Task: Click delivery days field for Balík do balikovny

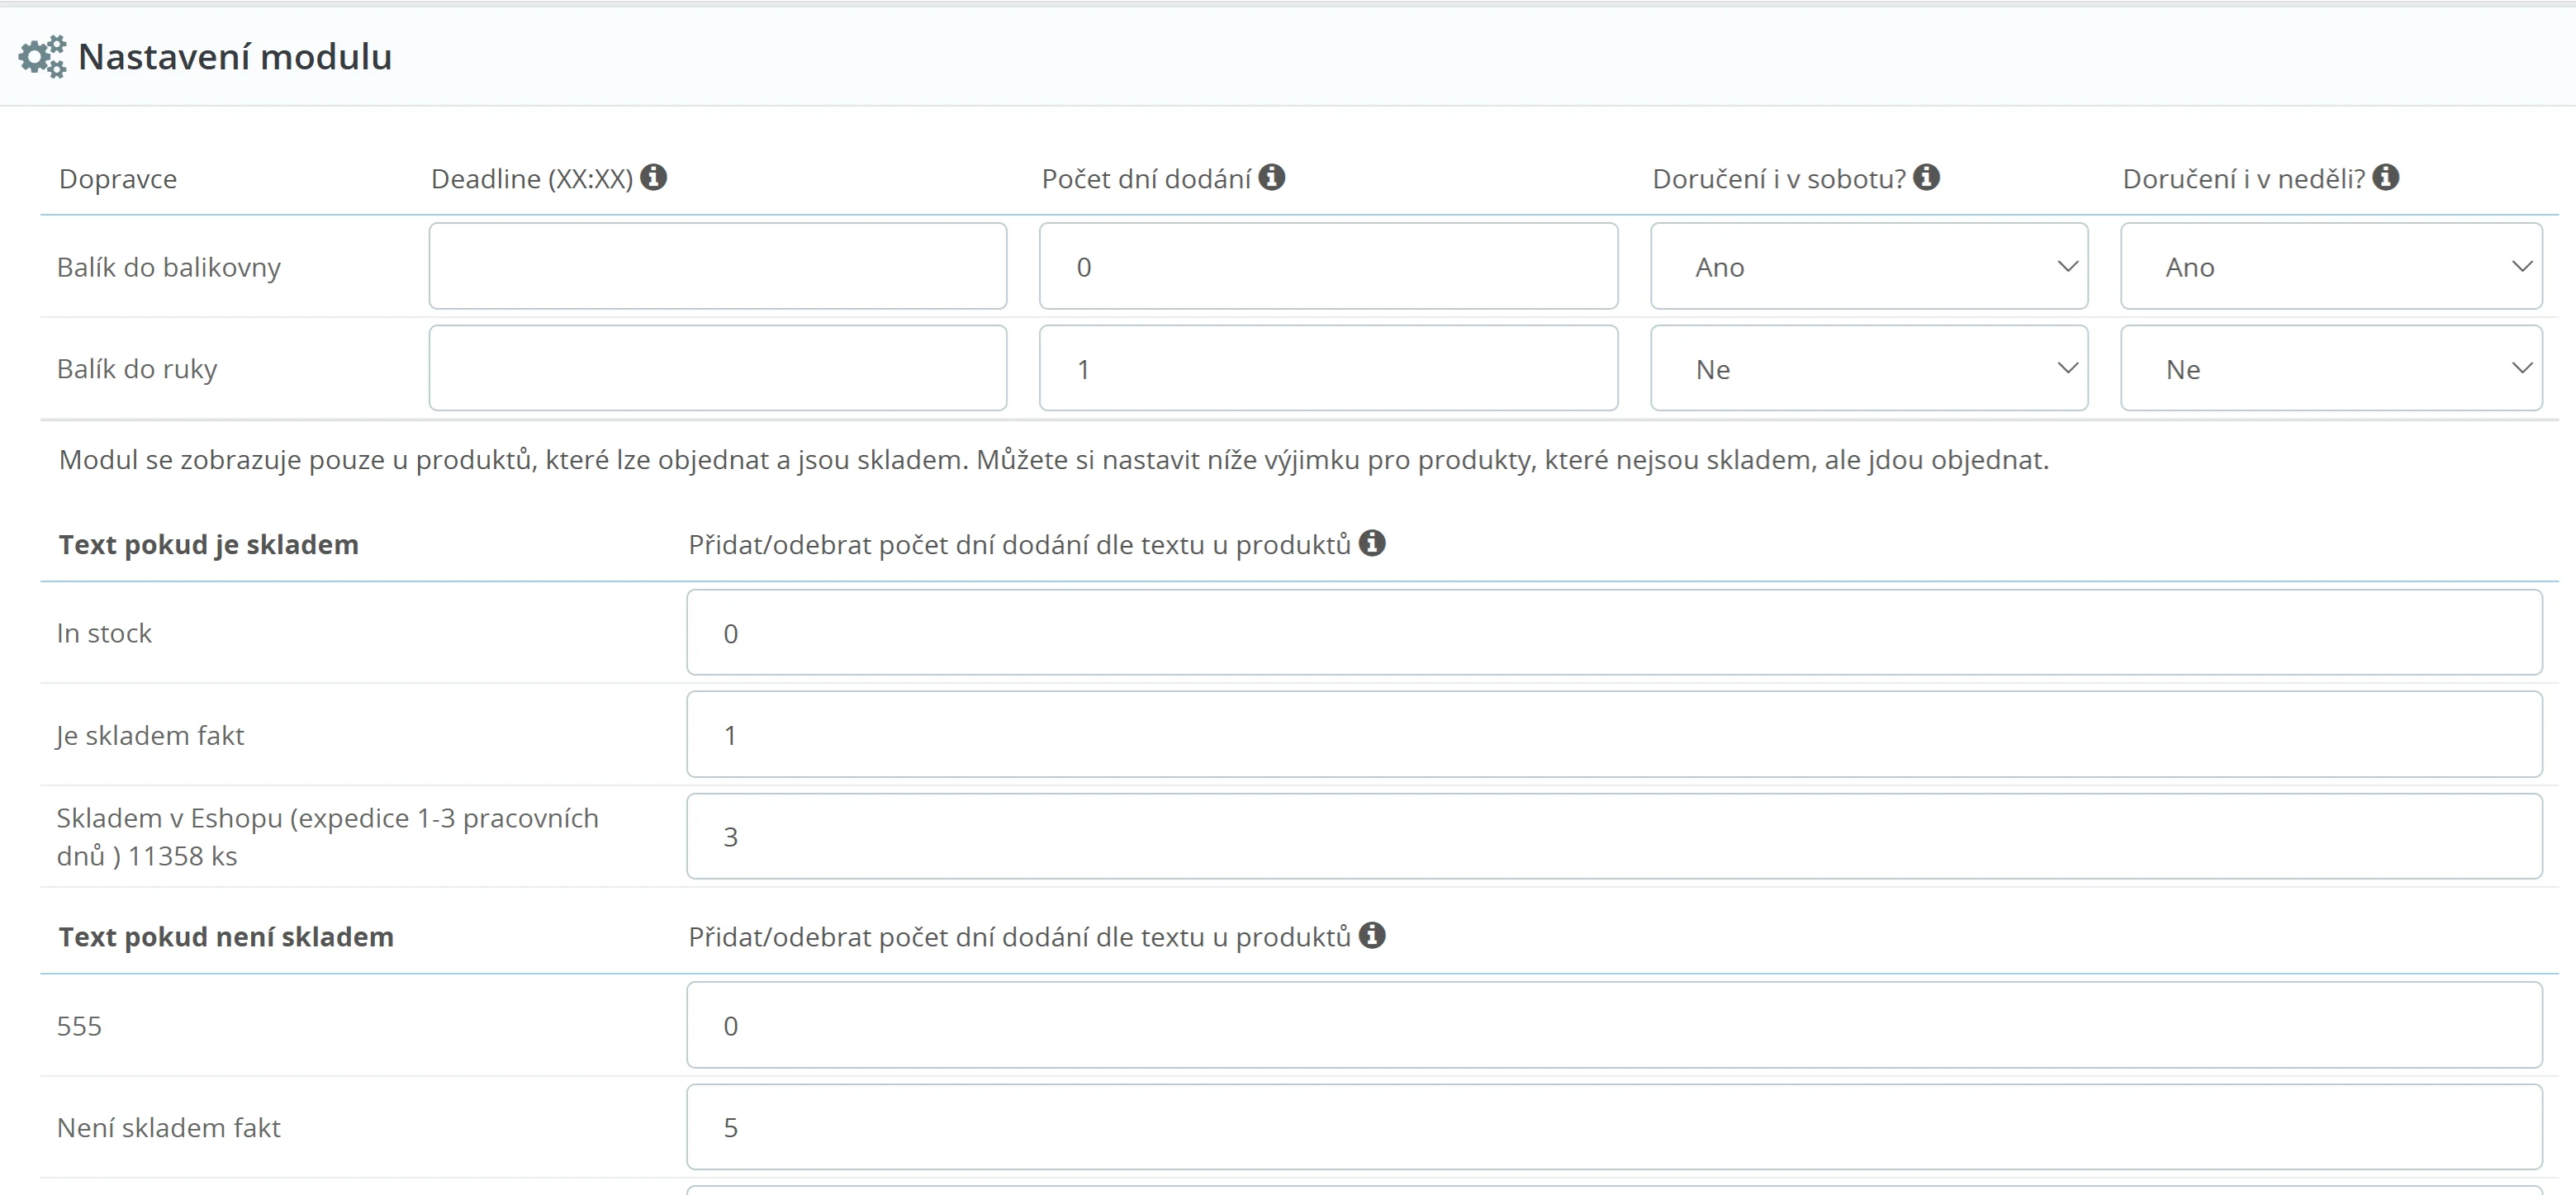Action: coord(1327,266)
